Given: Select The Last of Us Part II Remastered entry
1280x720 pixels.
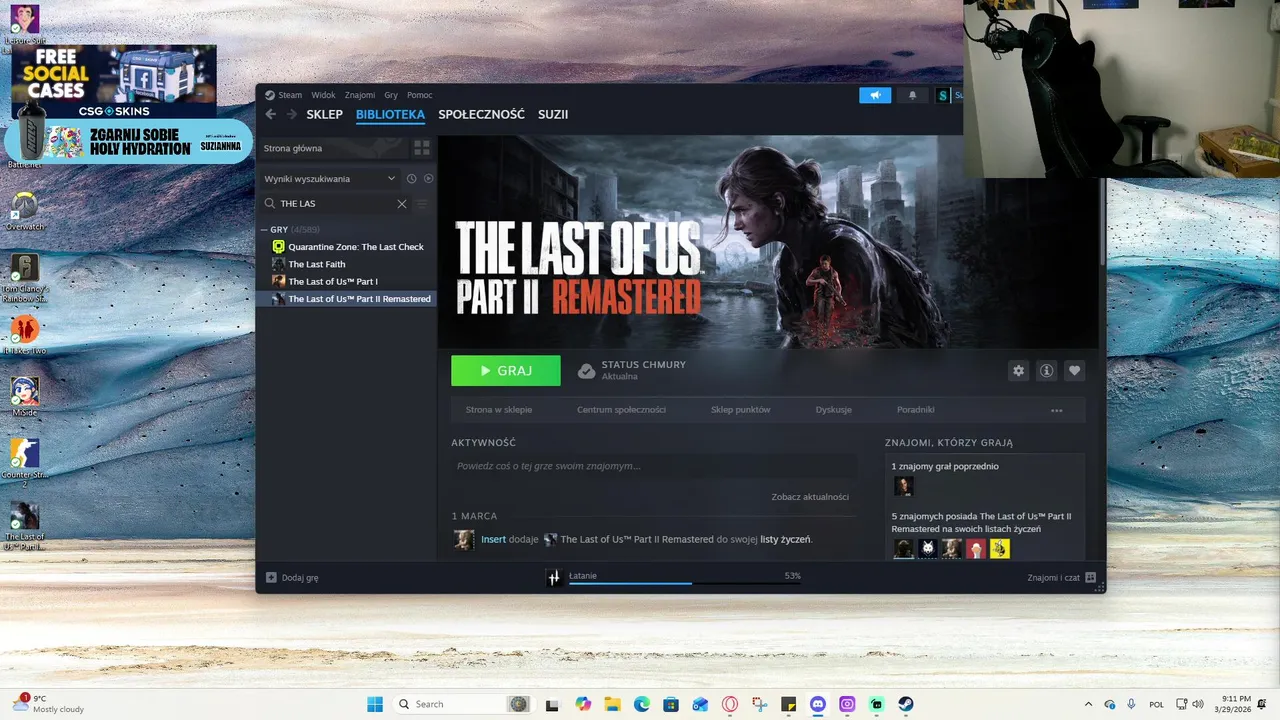Looking at the screenshot, I should coord(347,298).
